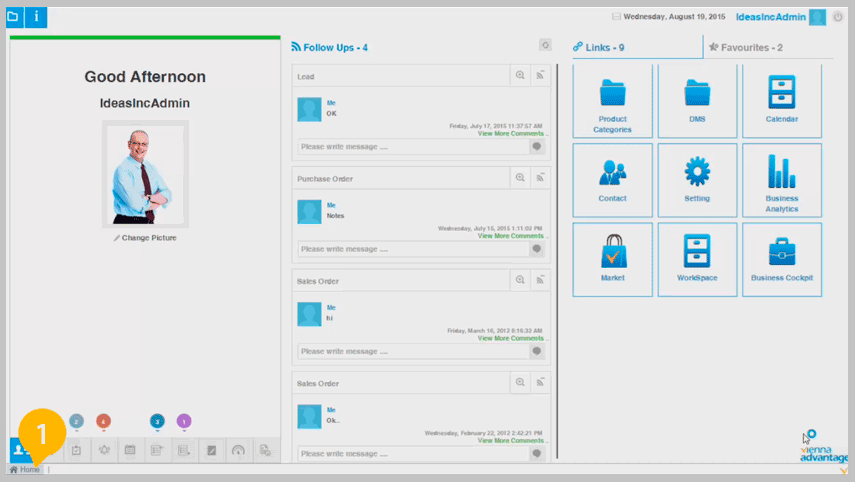This screenshot has height=482, width=855.
Task: Click message field under Sales Order 'Ok..'
Action: (414, 454)
